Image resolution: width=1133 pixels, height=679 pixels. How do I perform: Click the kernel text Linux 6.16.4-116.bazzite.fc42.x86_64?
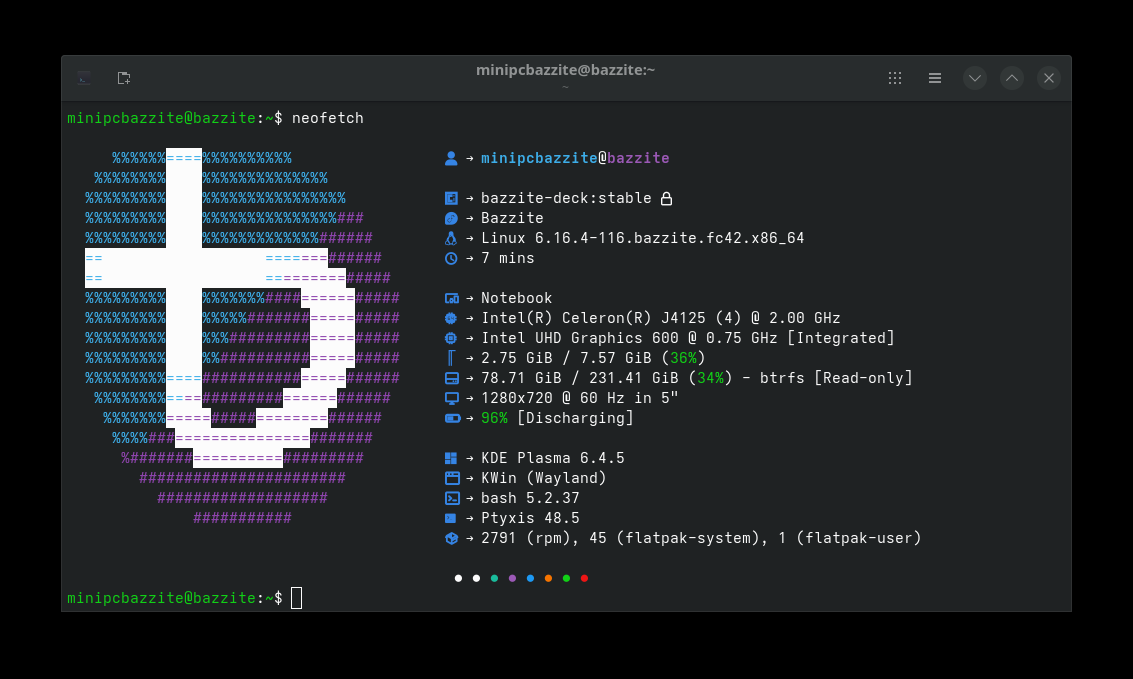click(x=642, y=238)
